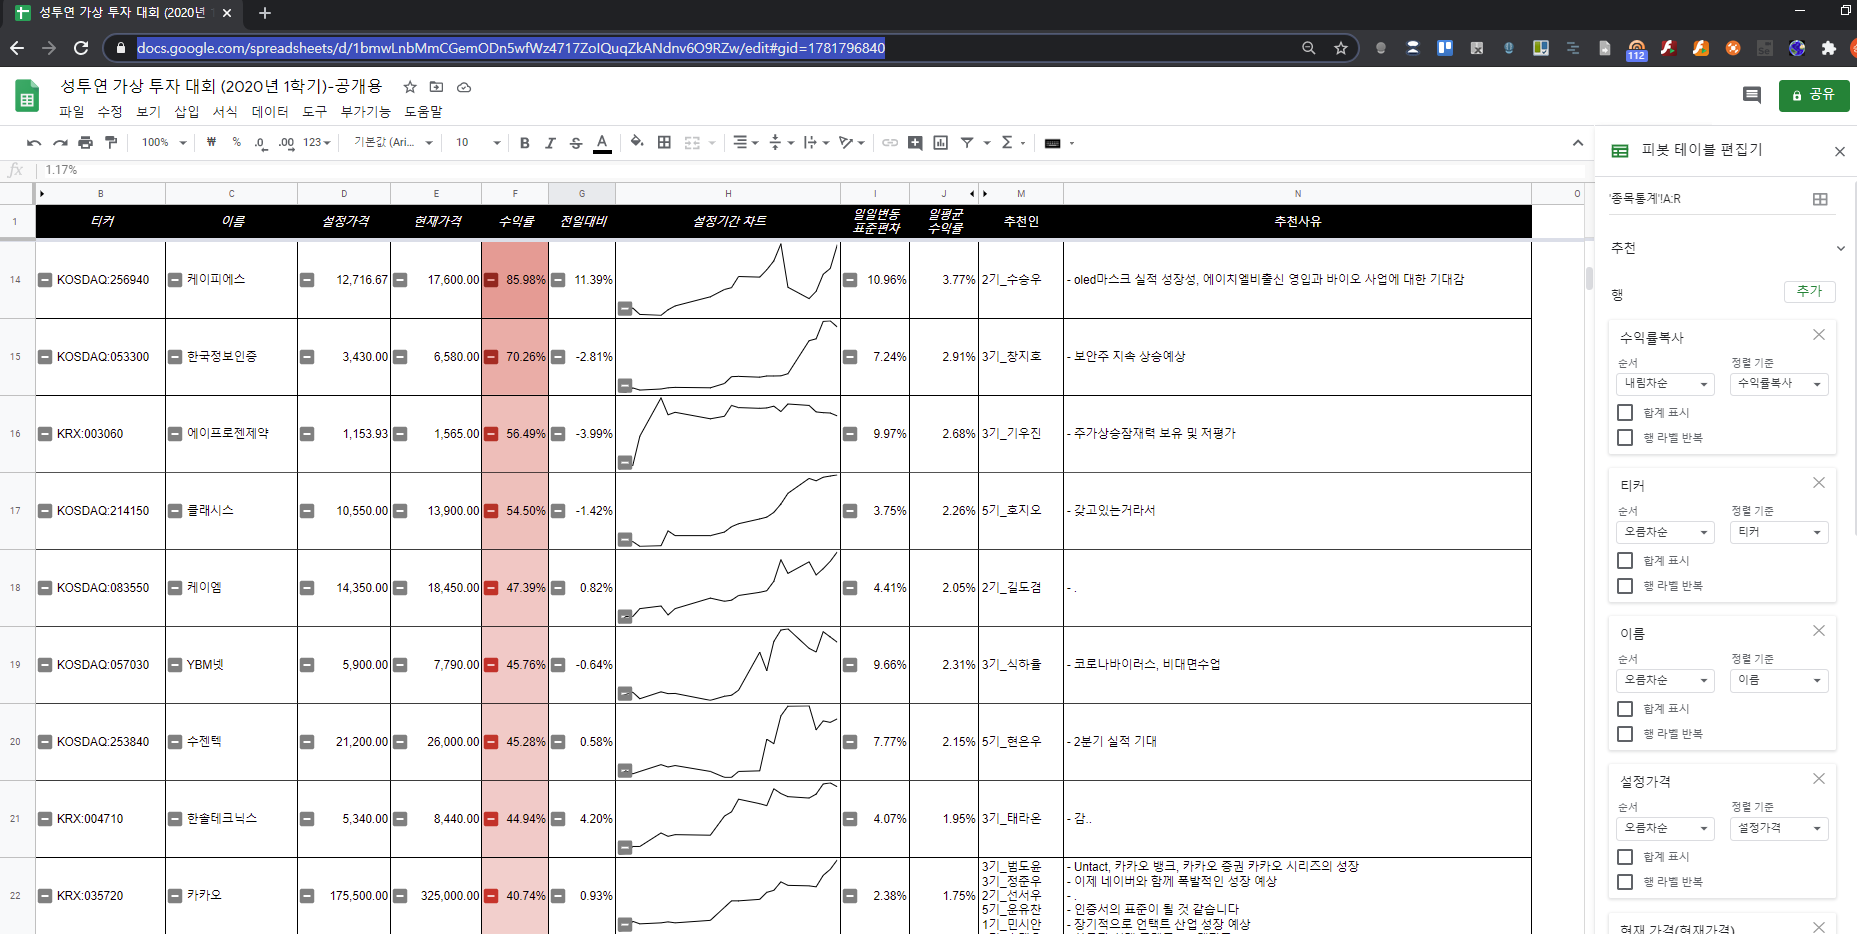This screenshot has height=934, width=1857.
Task: Expand the 추천 suggestions section
Action: [1840, 248]
